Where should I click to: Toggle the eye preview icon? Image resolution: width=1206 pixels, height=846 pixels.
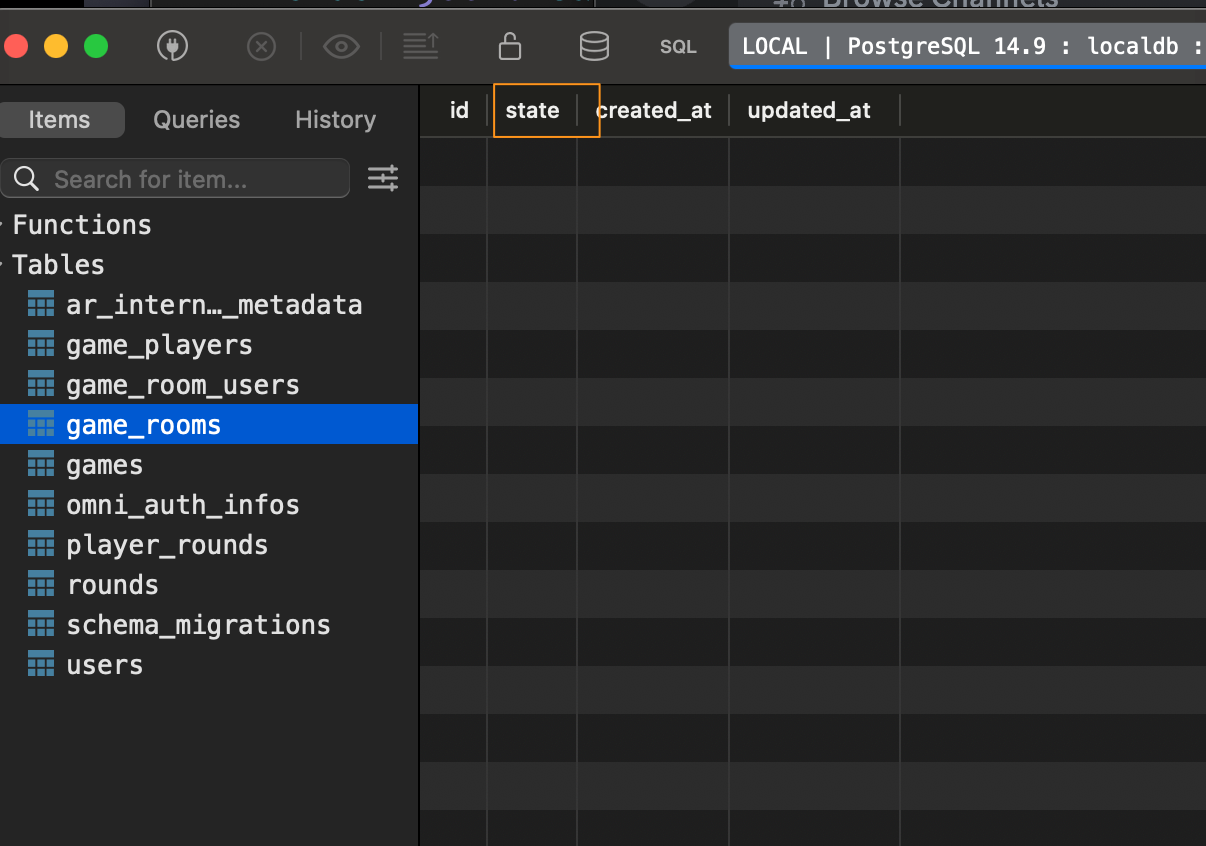pyautogui.click(x=341, y=46)
